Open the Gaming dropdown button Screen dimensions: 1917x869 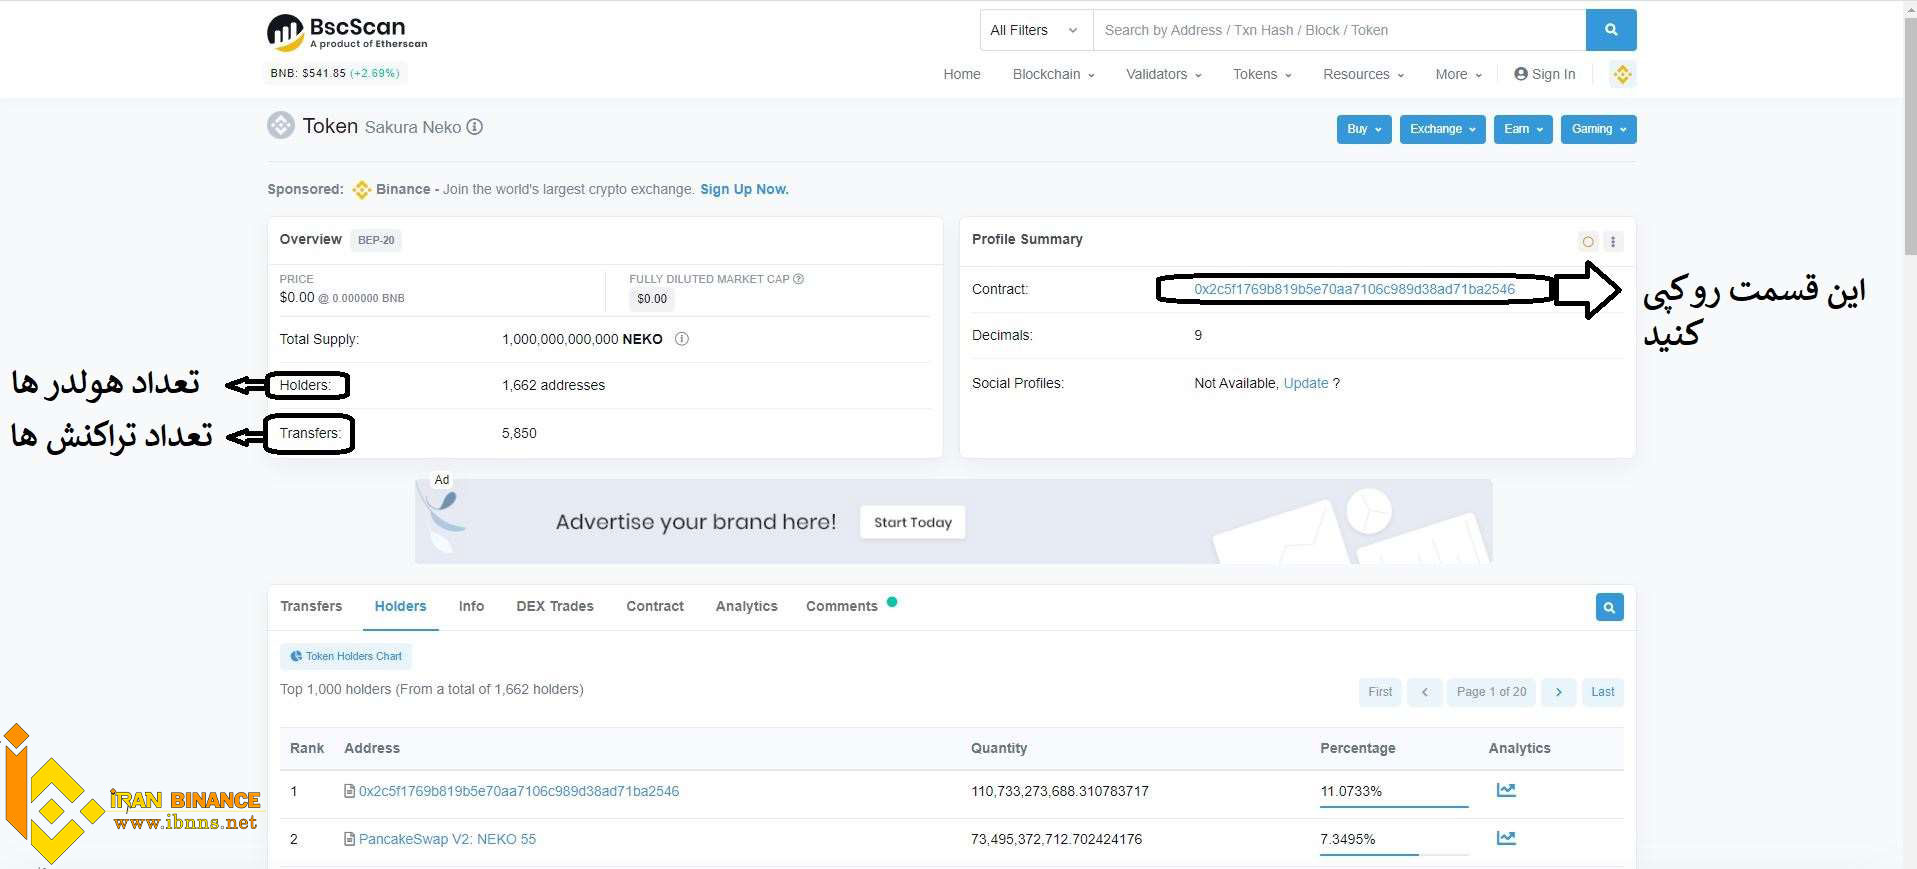pyautogui.click(x=1598, y=129)
